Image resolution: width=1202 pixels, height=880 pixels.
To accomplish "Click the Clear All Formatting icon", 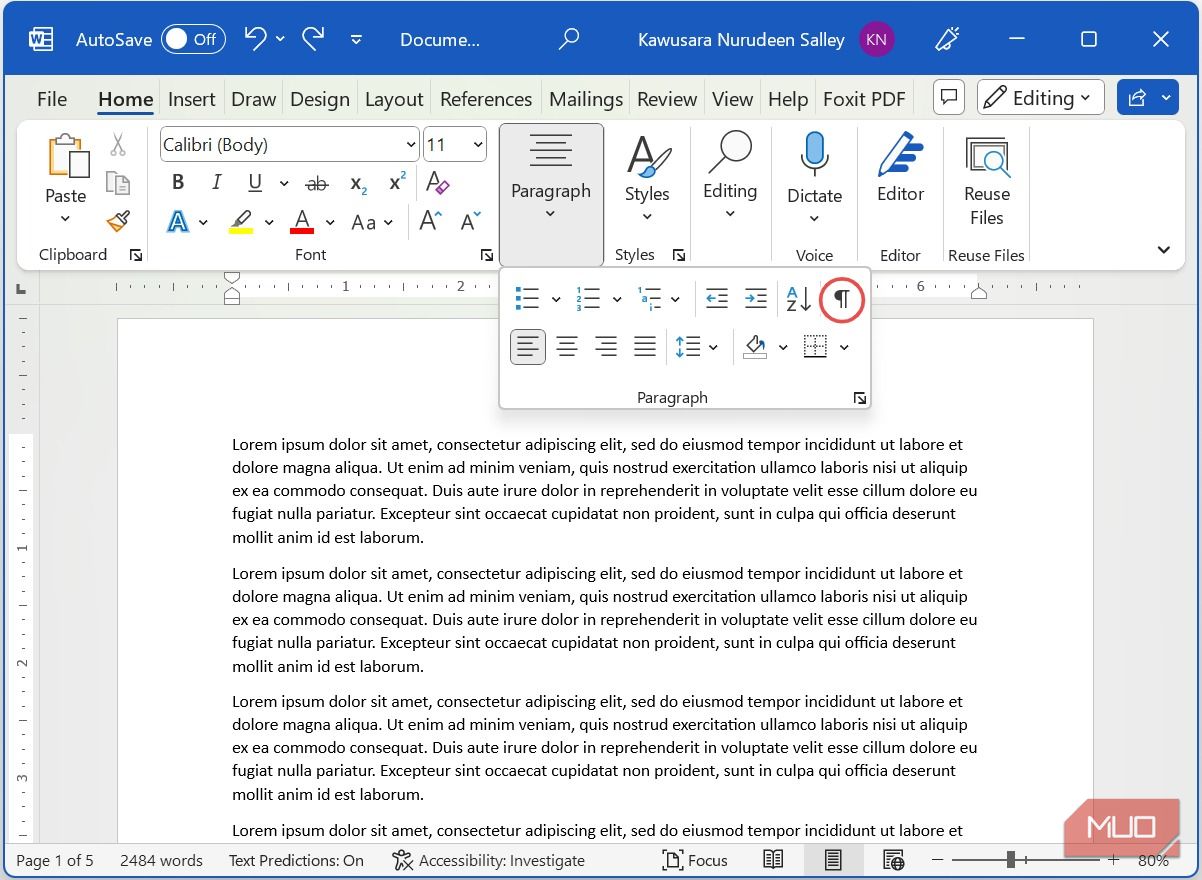I will [x=437, y=183].
